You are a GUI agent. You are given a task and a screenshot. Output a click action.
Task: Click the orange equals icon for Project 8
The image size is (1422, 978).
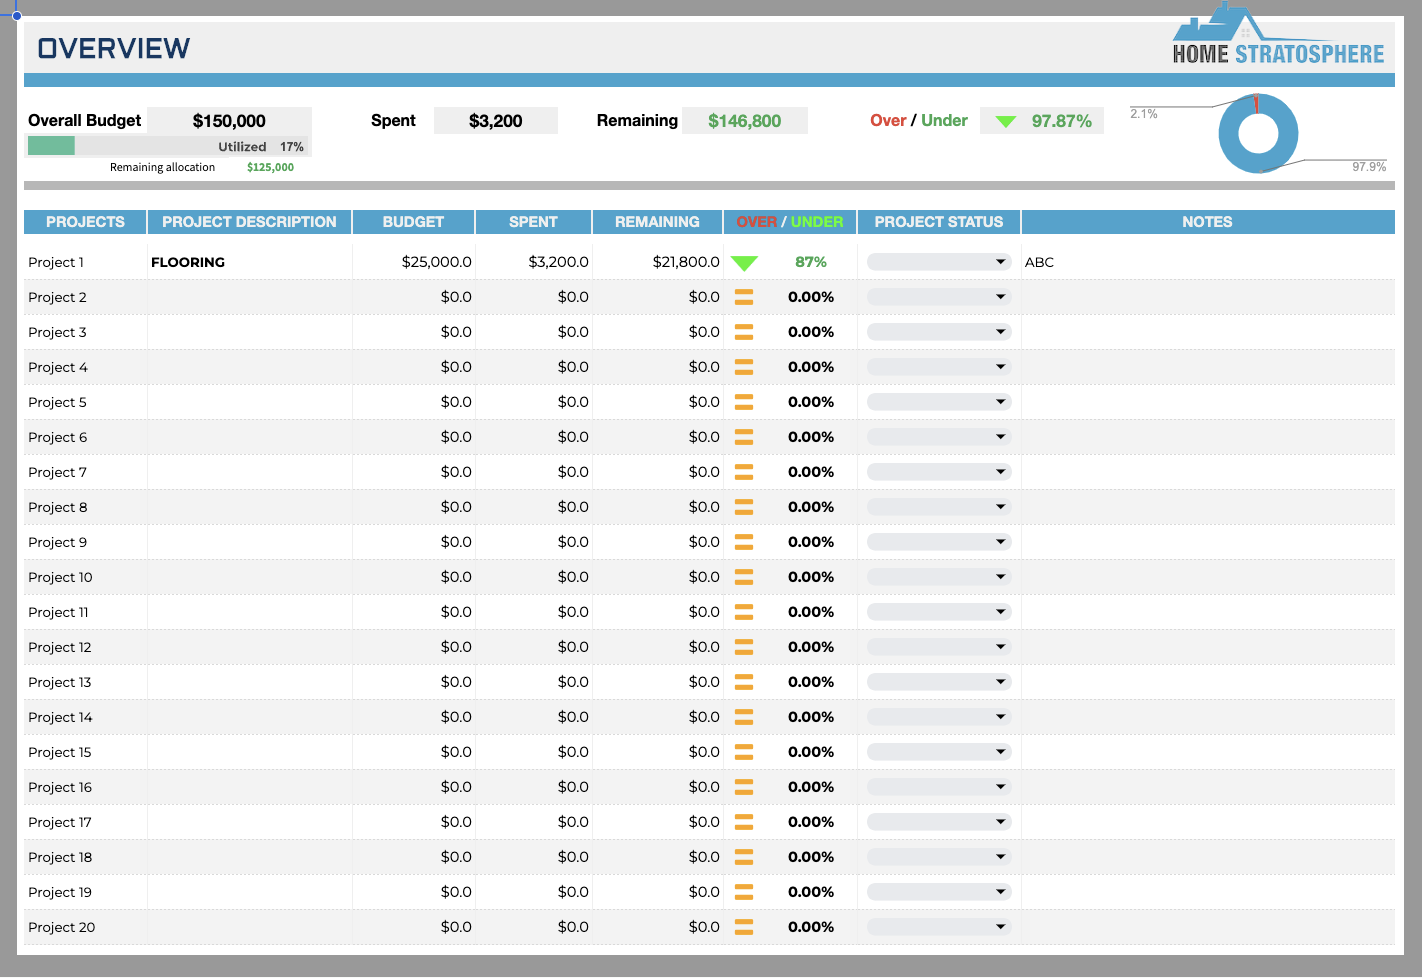tap(744, 507)
